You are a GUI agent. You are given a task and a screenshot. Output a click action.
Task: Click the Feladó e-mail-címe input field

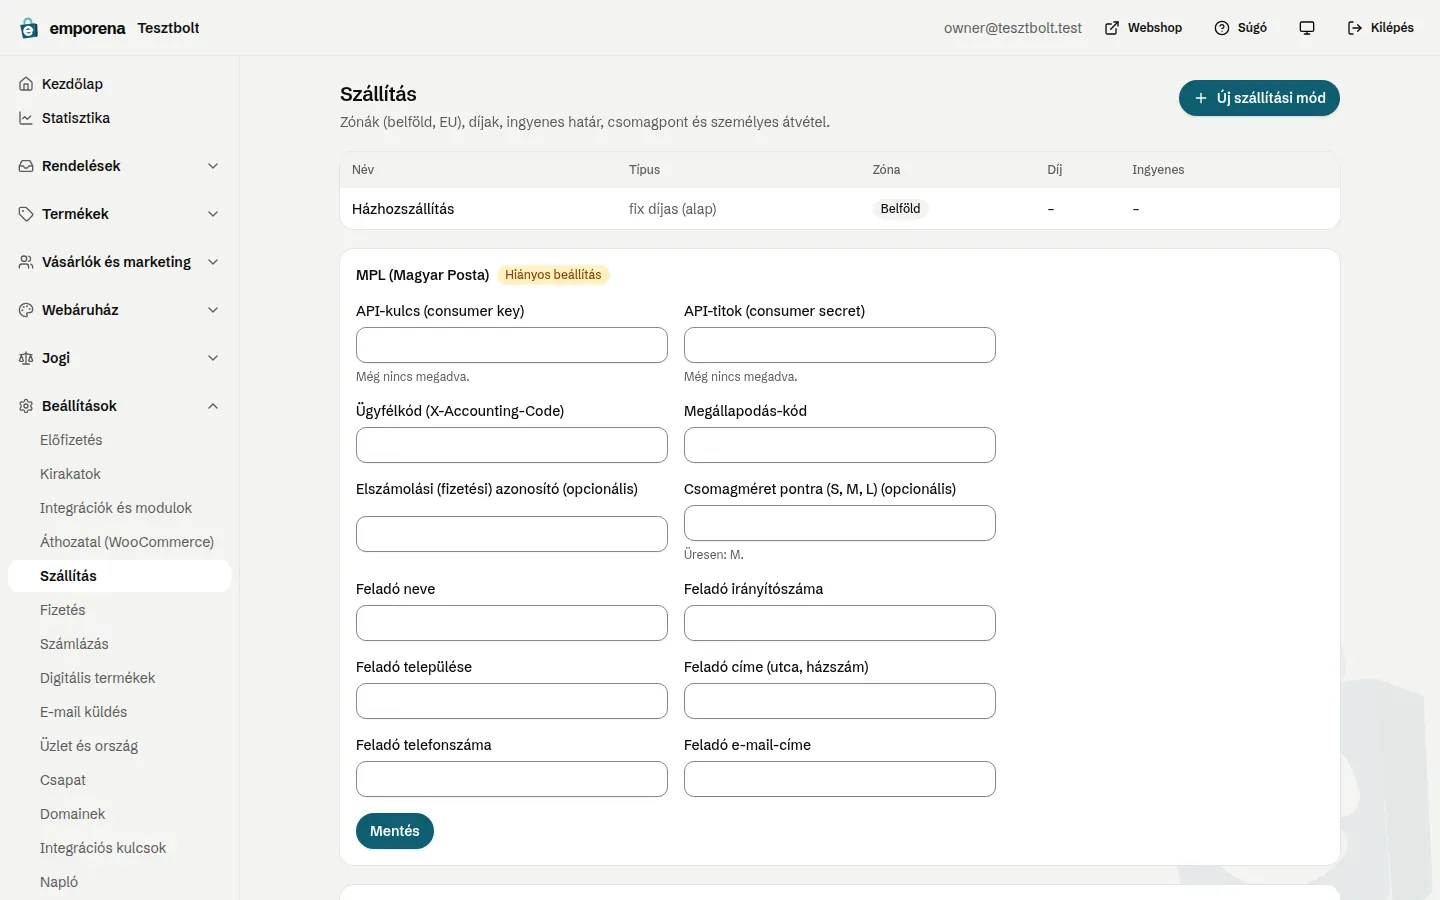840,779
